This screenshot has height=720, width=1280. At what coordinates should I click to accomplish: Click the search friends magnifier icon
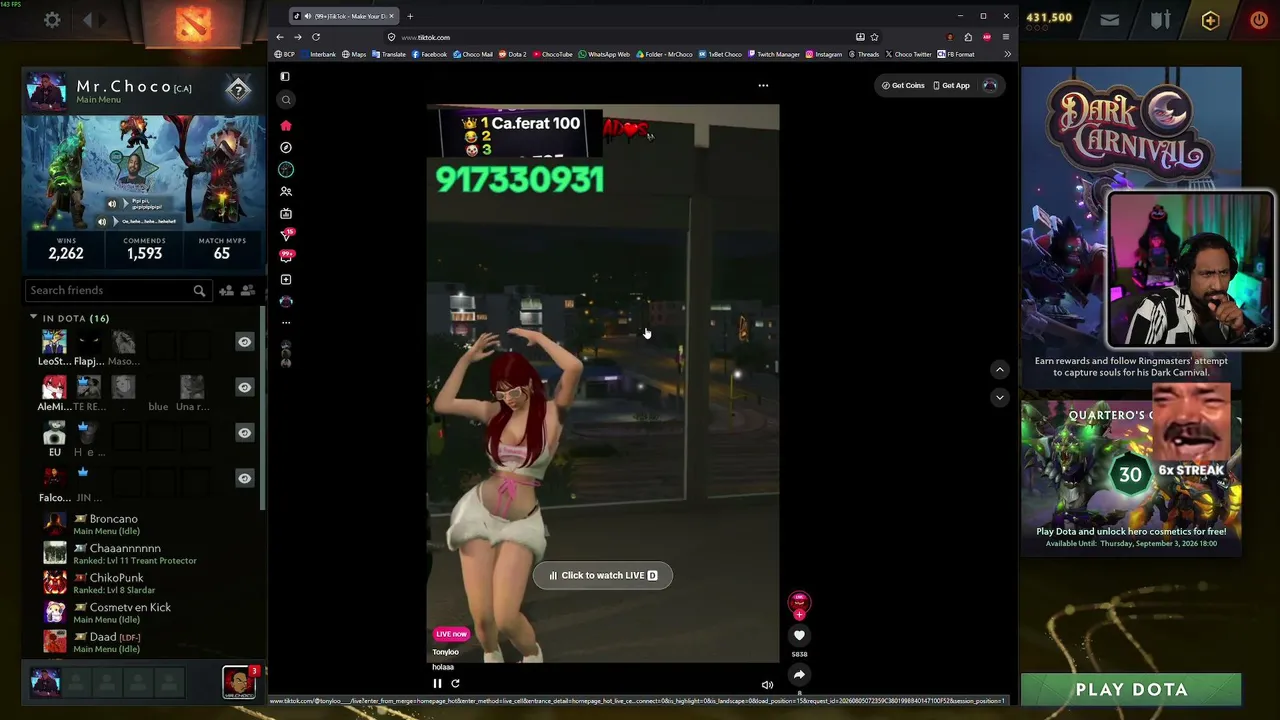point(199,290)
